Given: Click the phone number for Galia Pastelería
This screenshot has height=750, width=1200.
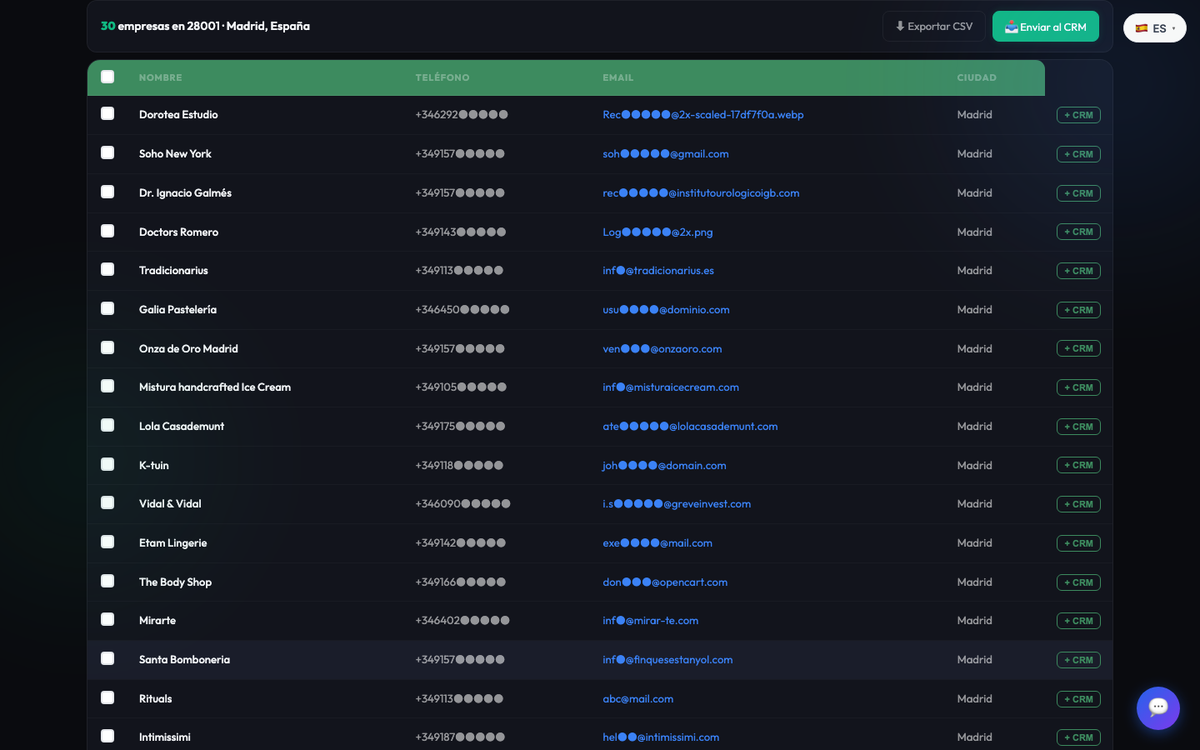Looking at the screenshot, I should point(462,310).
